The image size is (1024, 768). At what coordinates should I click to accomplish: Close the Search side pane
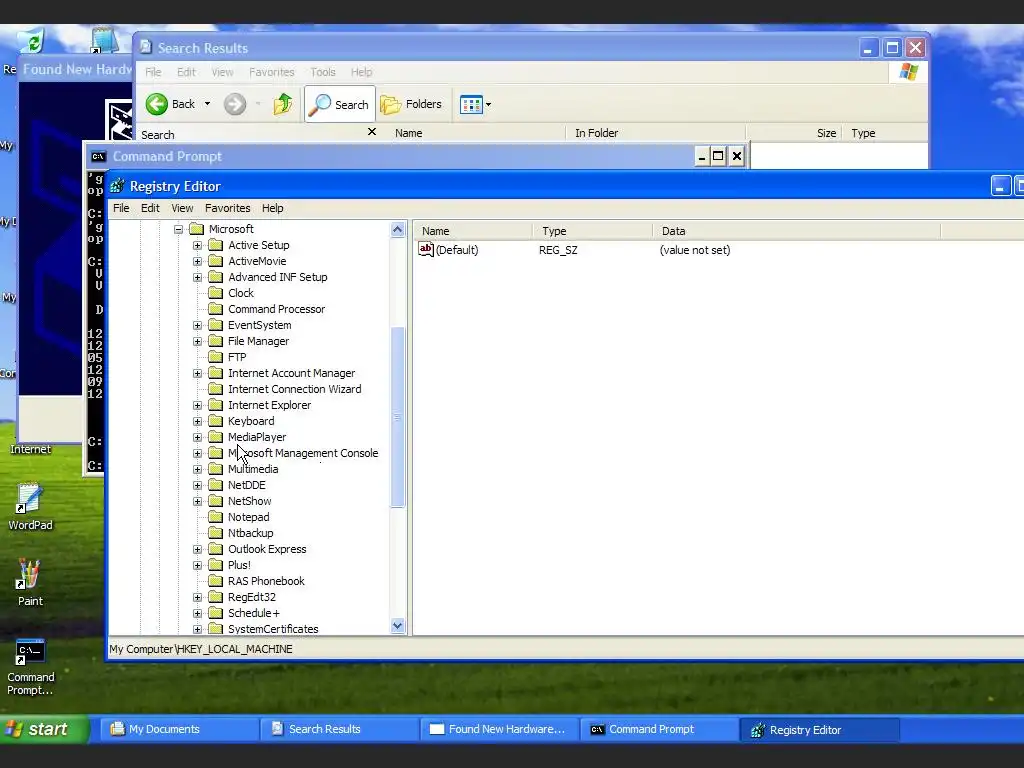point(372,132)
